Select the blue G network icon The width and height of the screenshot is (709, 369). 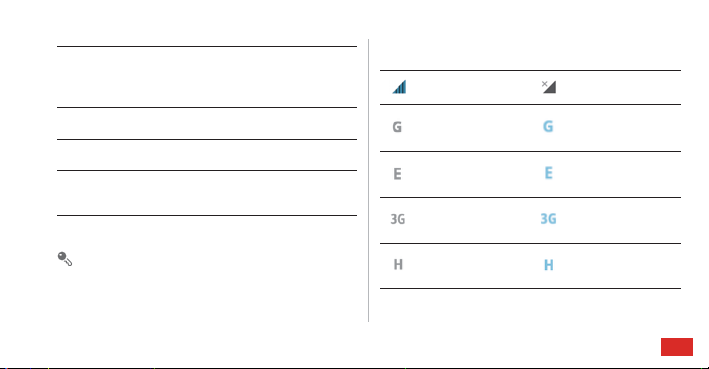(x=548, y=126)
